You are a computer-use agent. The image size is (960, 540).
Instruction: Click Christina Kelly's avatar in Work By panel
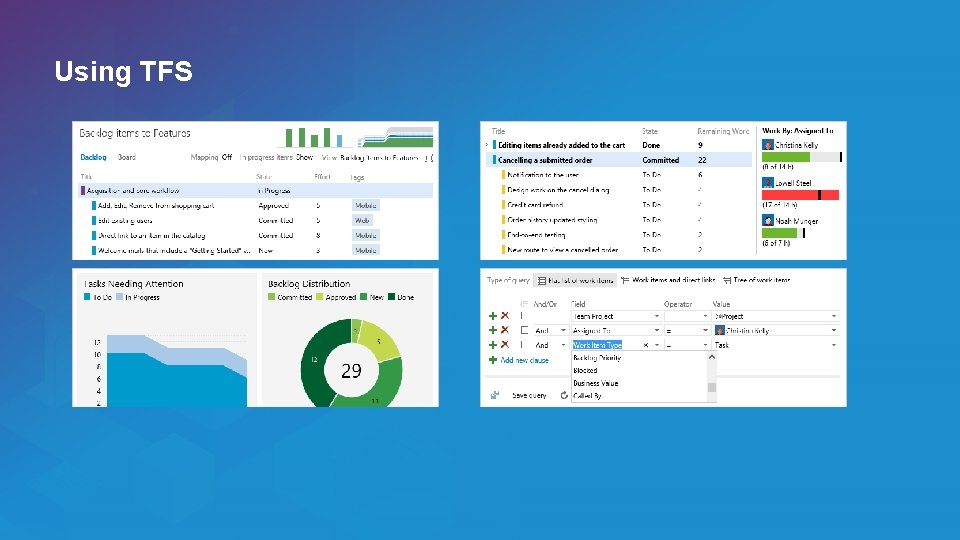(768, 145)
